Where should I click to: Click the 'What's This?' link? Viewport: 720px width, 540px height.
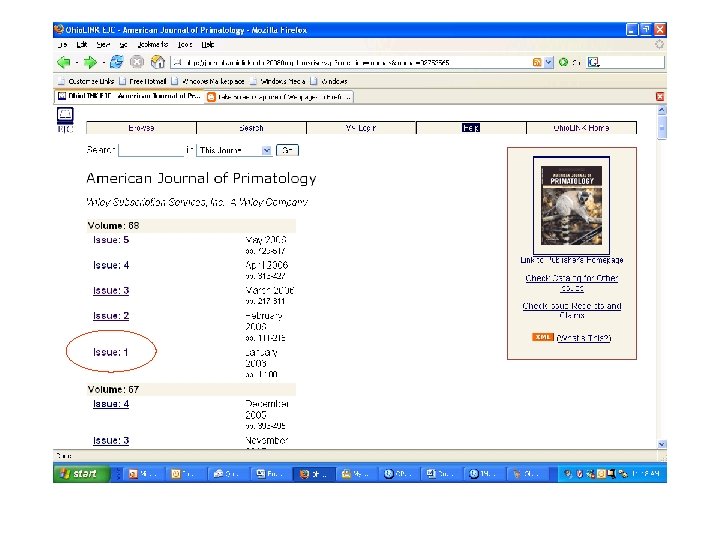coord(584,338)
